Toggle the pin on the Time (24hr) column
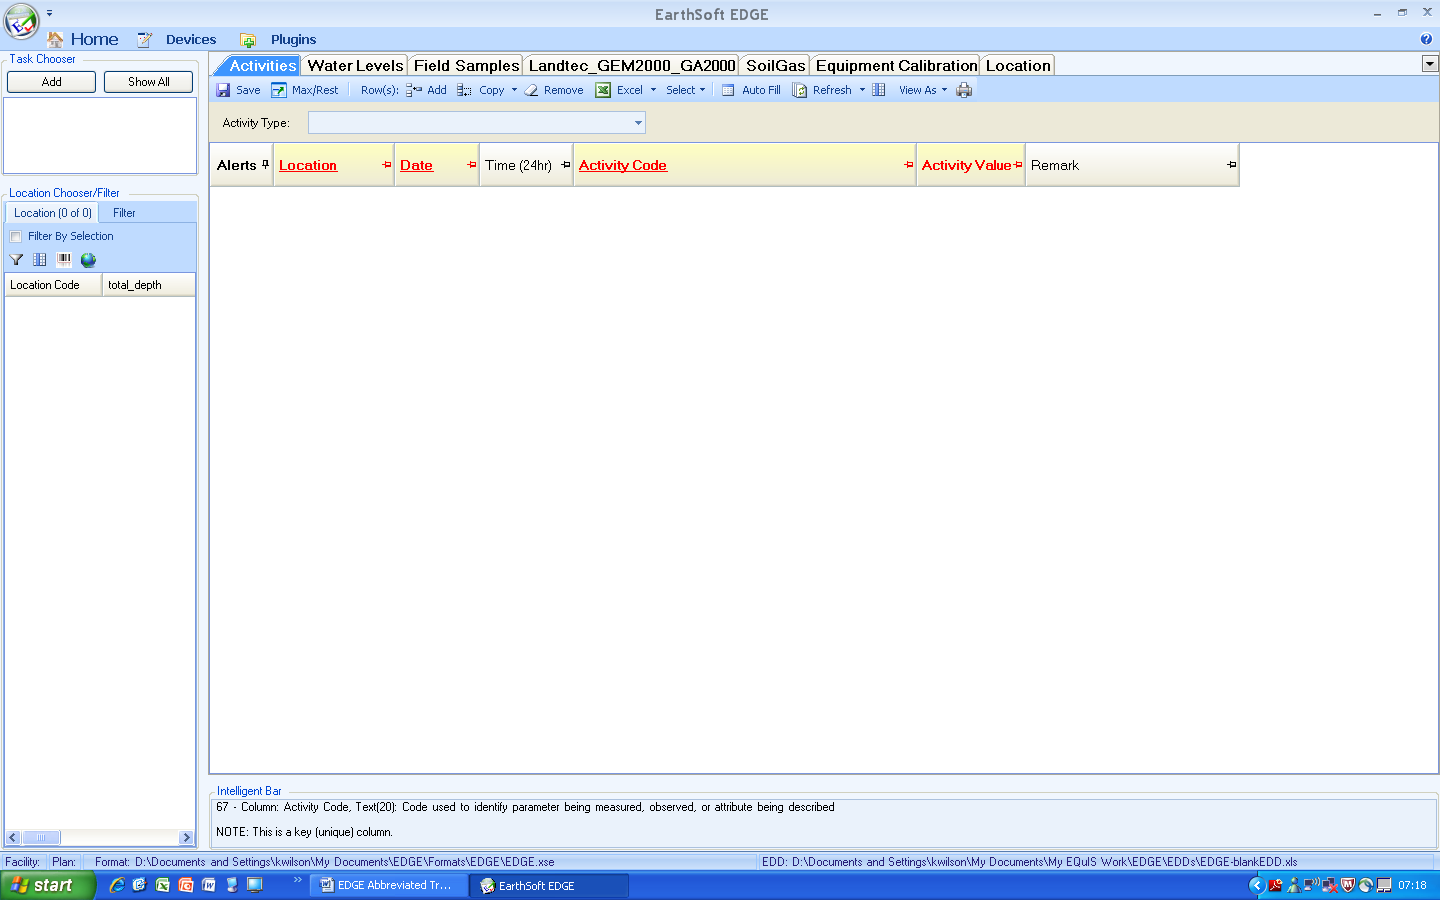Image resolution: width=1440 pixels, height=900 pixels. 566,164
